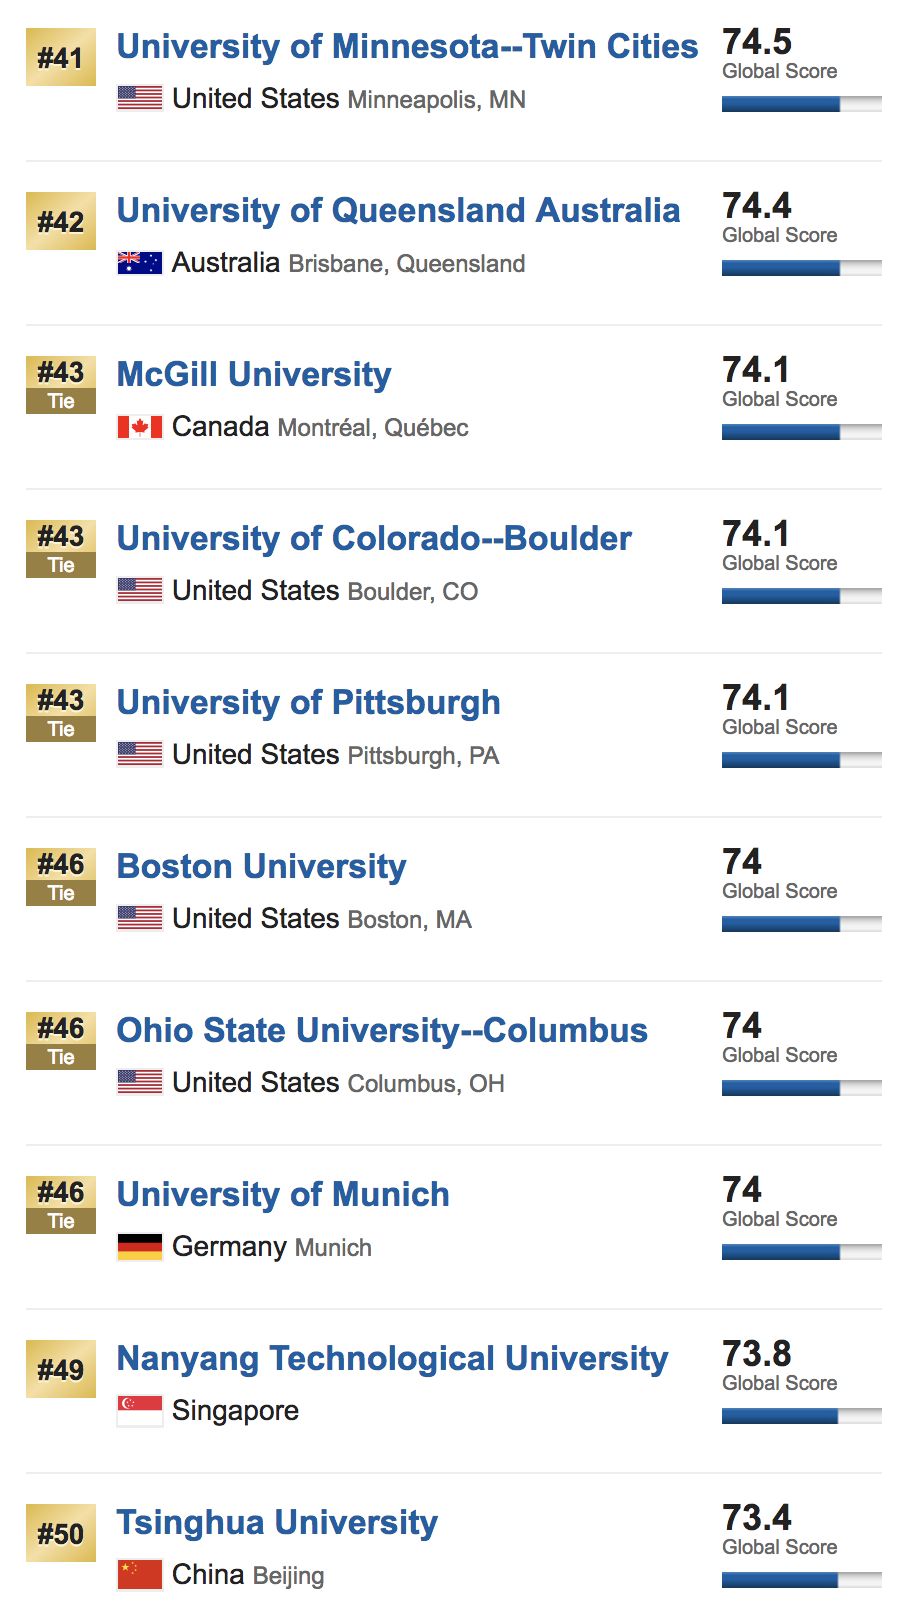
Task: Click the US flag beside Columbus, OH
Action: (x=139, y=1082)
